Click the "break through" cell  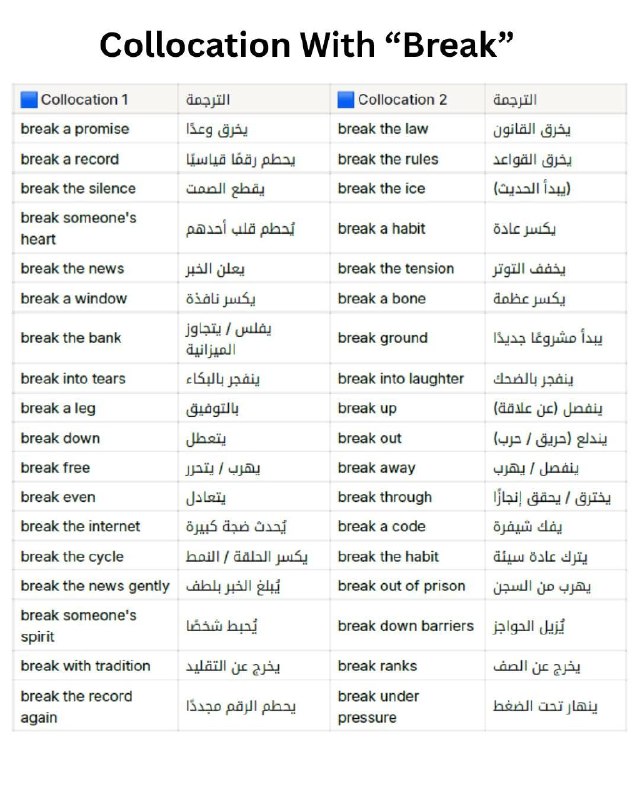click(407, 497)
